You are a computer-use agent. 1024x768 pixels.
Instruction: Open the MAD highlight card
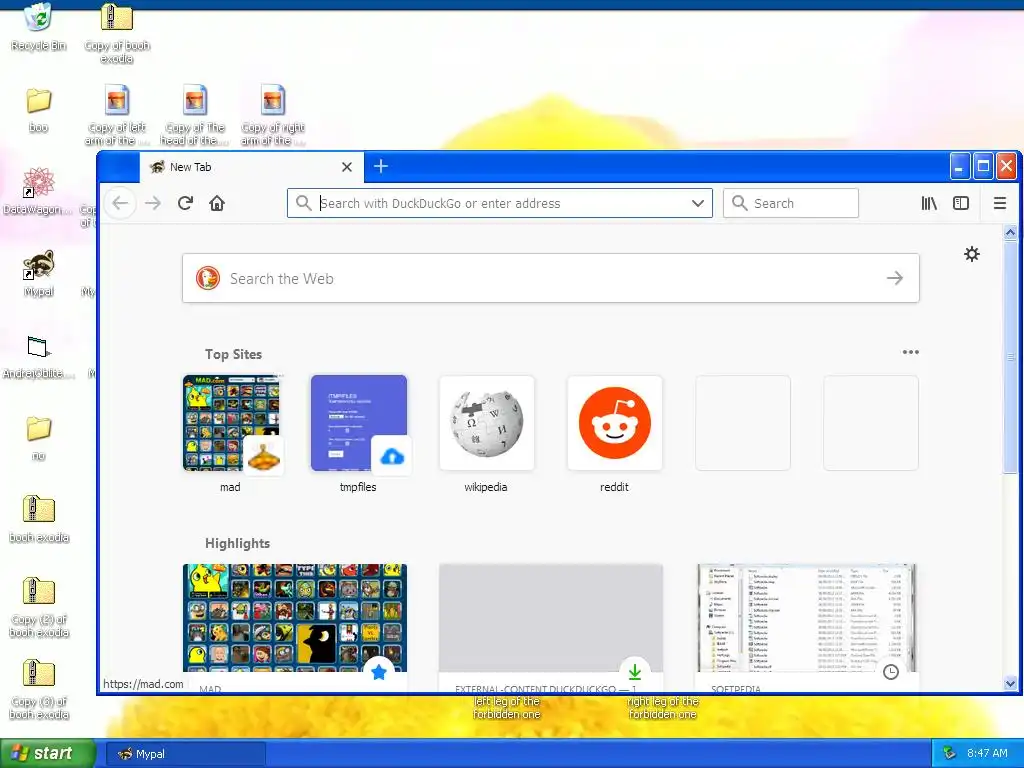click(x=295, y=627)
